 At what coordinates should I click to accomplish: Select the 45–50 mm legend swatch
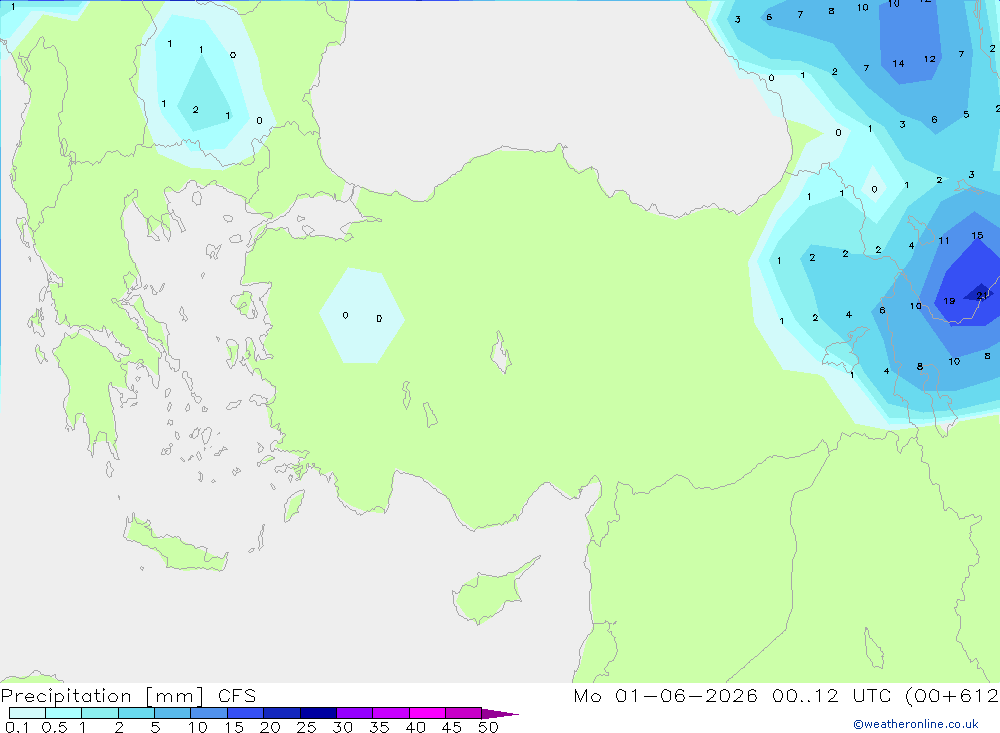click(464, 713)
